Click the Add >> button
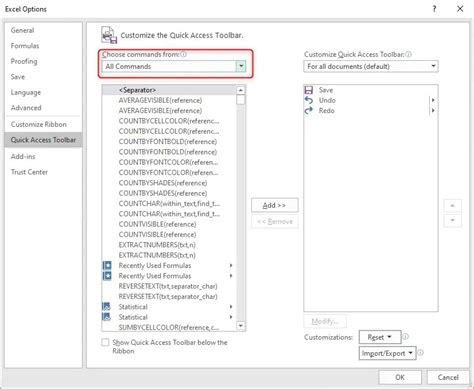 tap(275, 205)
